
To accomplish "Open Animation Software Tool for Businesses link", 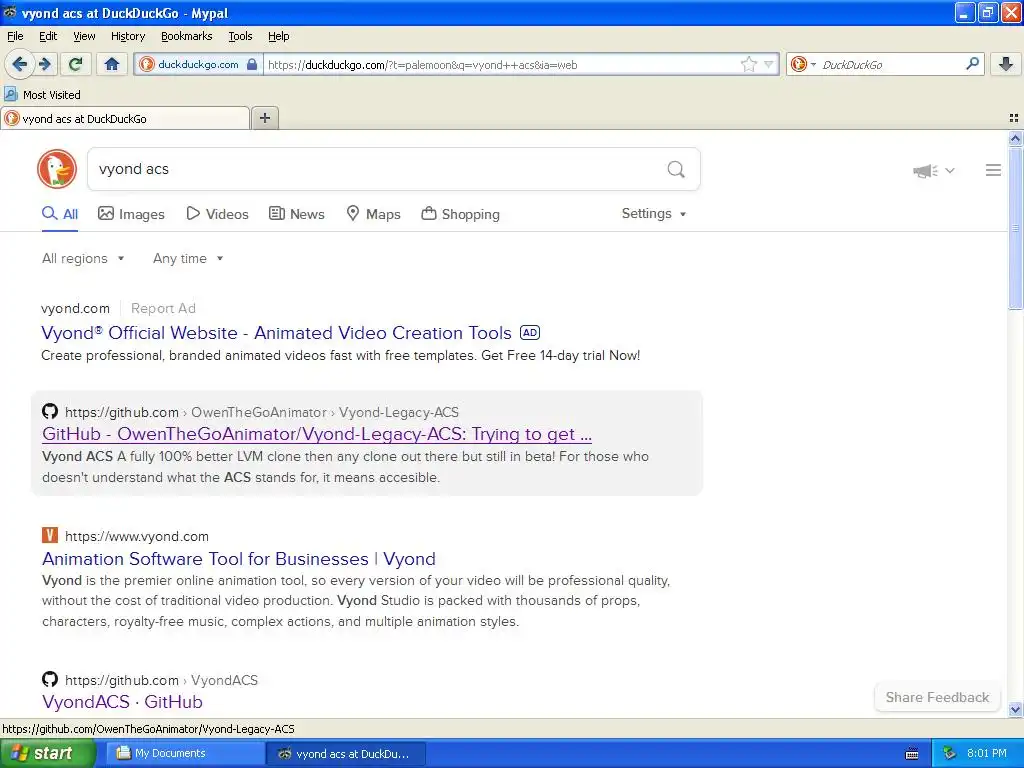I will pyautogui.click(x=238, y=559).
